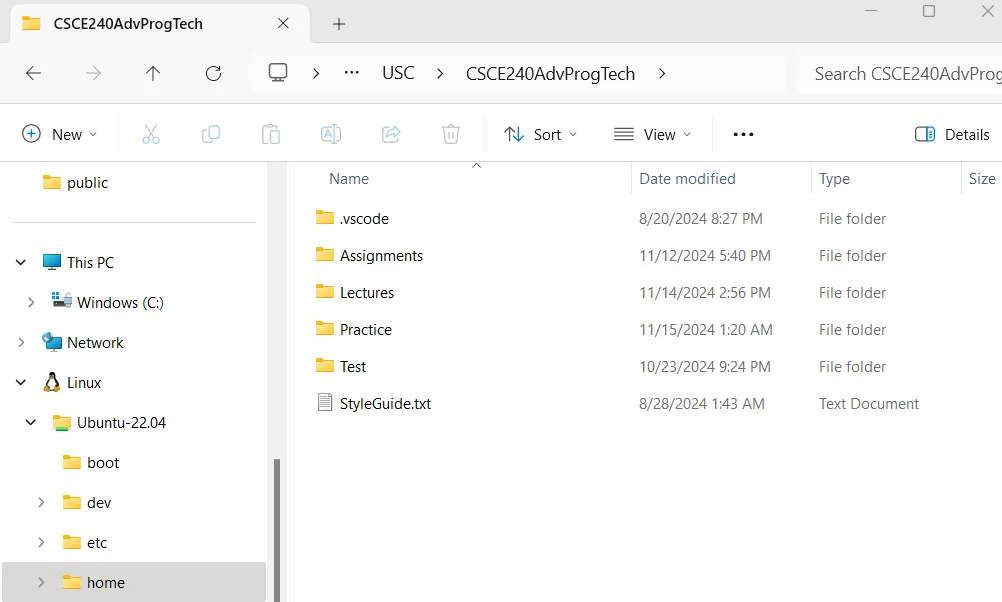Select the Rename icon

(x=331, y=133)
